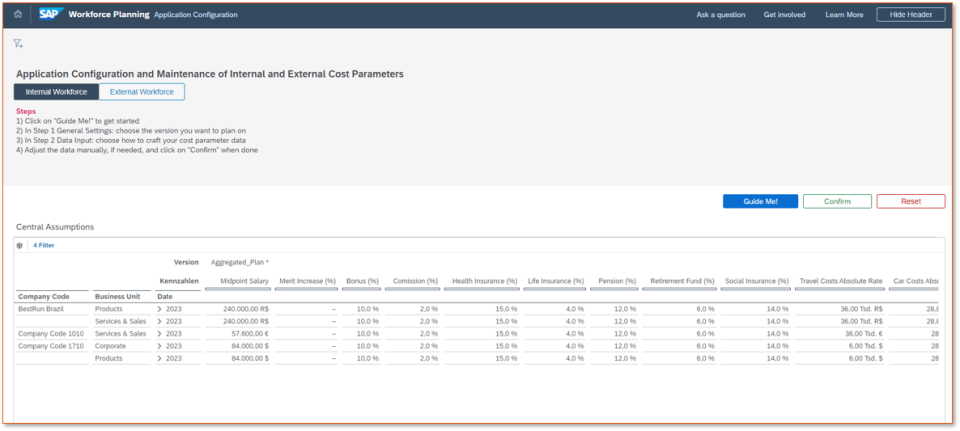Viewport: 960px width, 431px height.
Task: Open the Ask a question link
Action: coord(721,15)
